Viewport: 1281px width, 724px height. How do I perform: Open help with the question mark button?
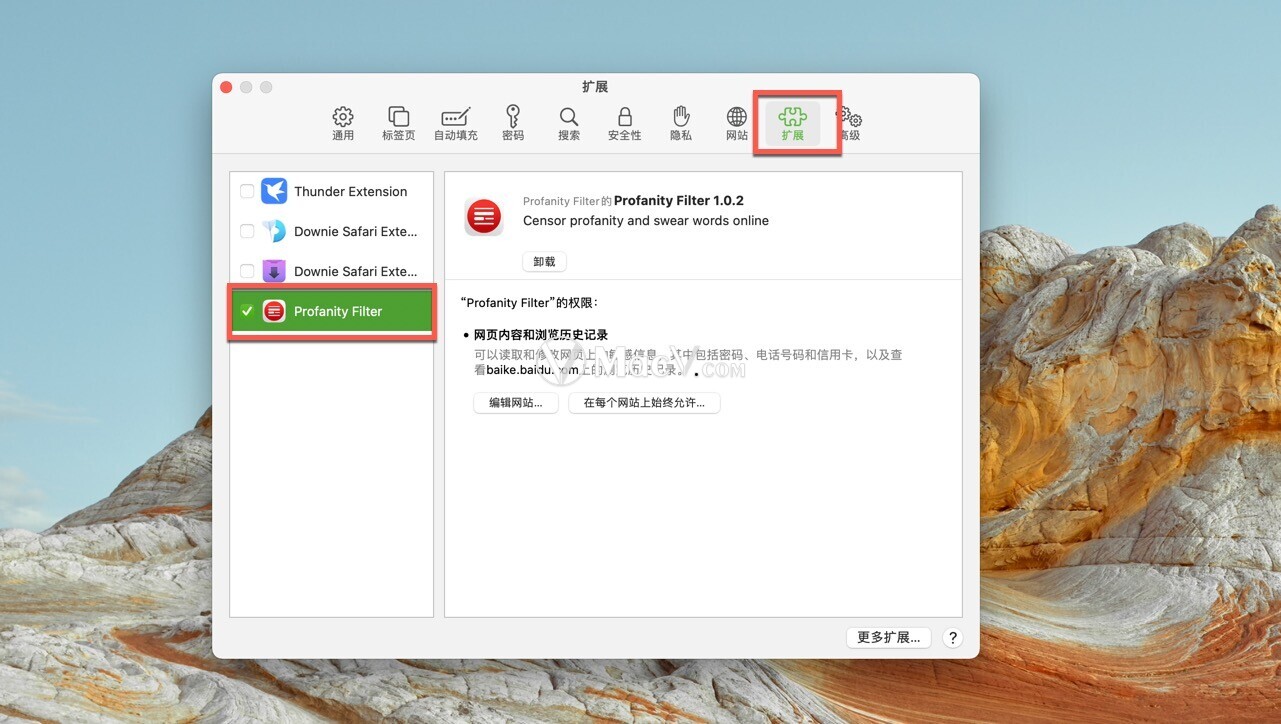(952, 638)
